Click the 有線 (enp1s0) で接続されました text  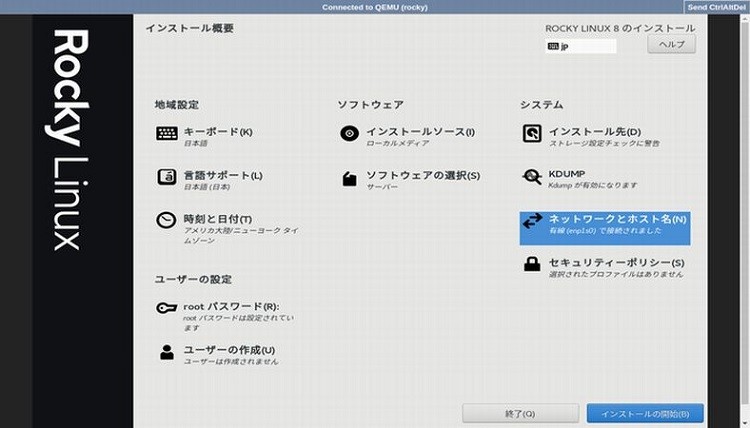pos(605,230)
